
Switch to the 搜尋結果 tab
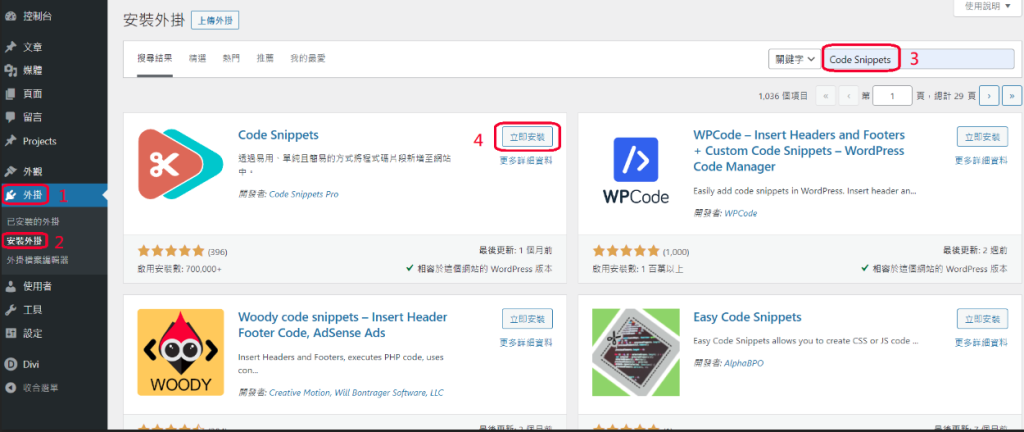(x=155, y=58)
